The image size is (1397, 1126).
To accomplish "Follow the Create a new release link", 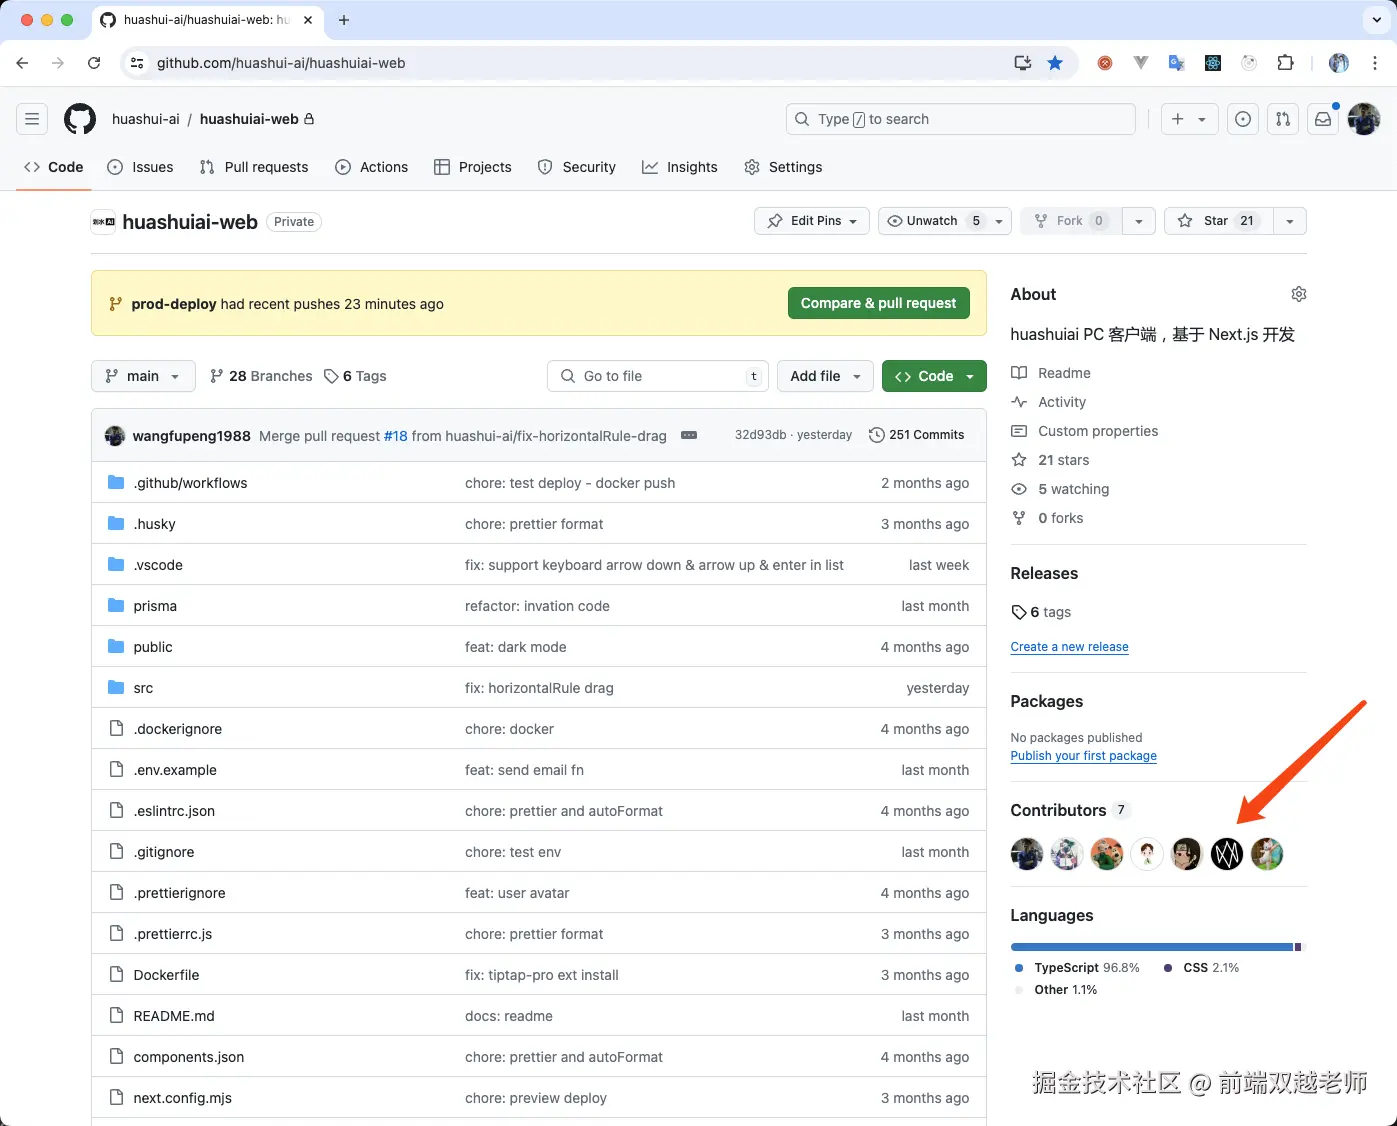I will pyautogui.click(x=1069, y=647).
